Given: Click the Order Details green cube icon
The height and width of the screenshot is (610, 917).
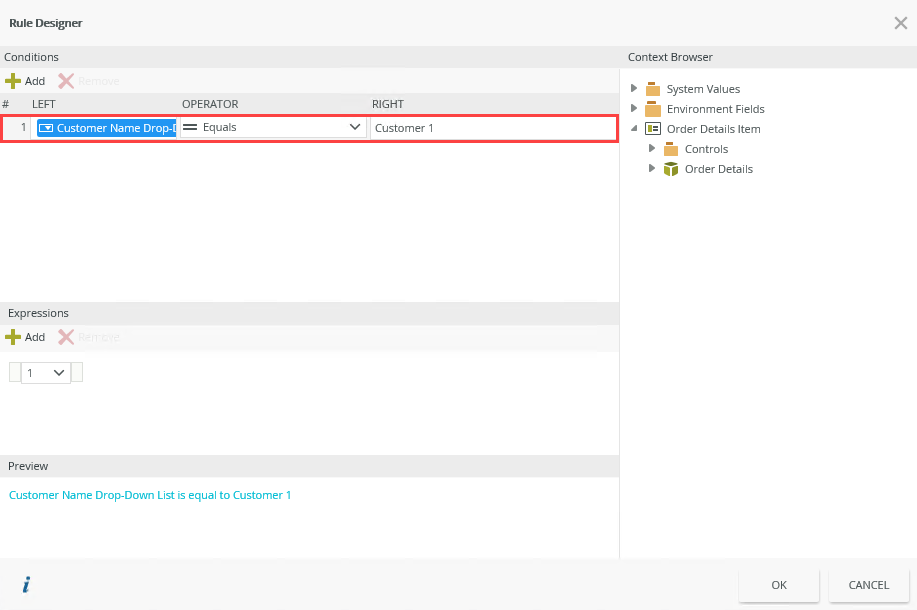Looking at the screenshot, I should pyautogui.click(x=671, y=169).
